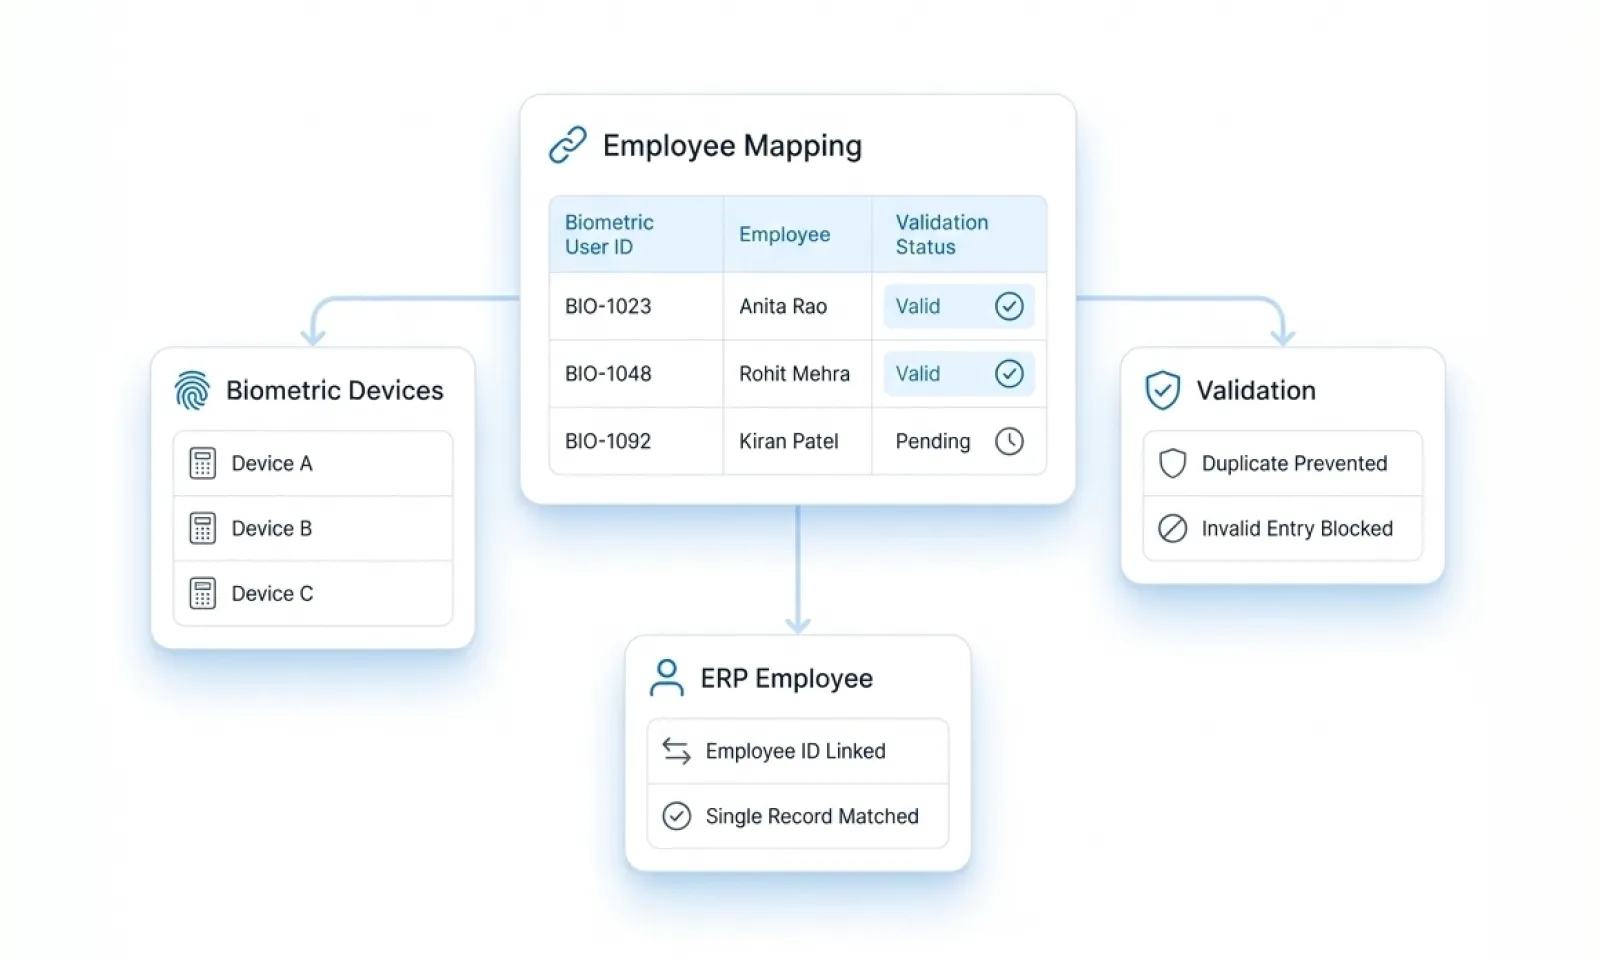Click the Device A terminal icon
1600x960 pixels.
pyautogui.click(x=203, y=463)
